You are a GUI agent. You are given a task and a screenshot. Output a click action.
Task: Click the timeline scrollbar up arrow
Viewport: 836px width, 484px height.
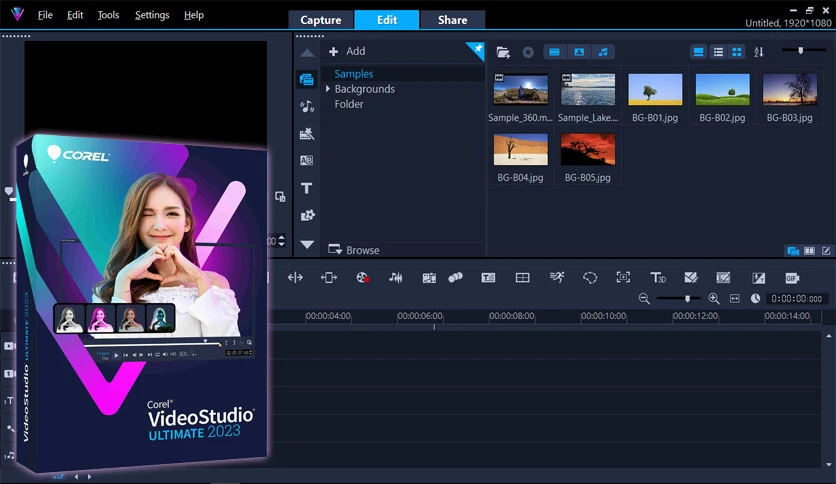click(x=829, y=336)
